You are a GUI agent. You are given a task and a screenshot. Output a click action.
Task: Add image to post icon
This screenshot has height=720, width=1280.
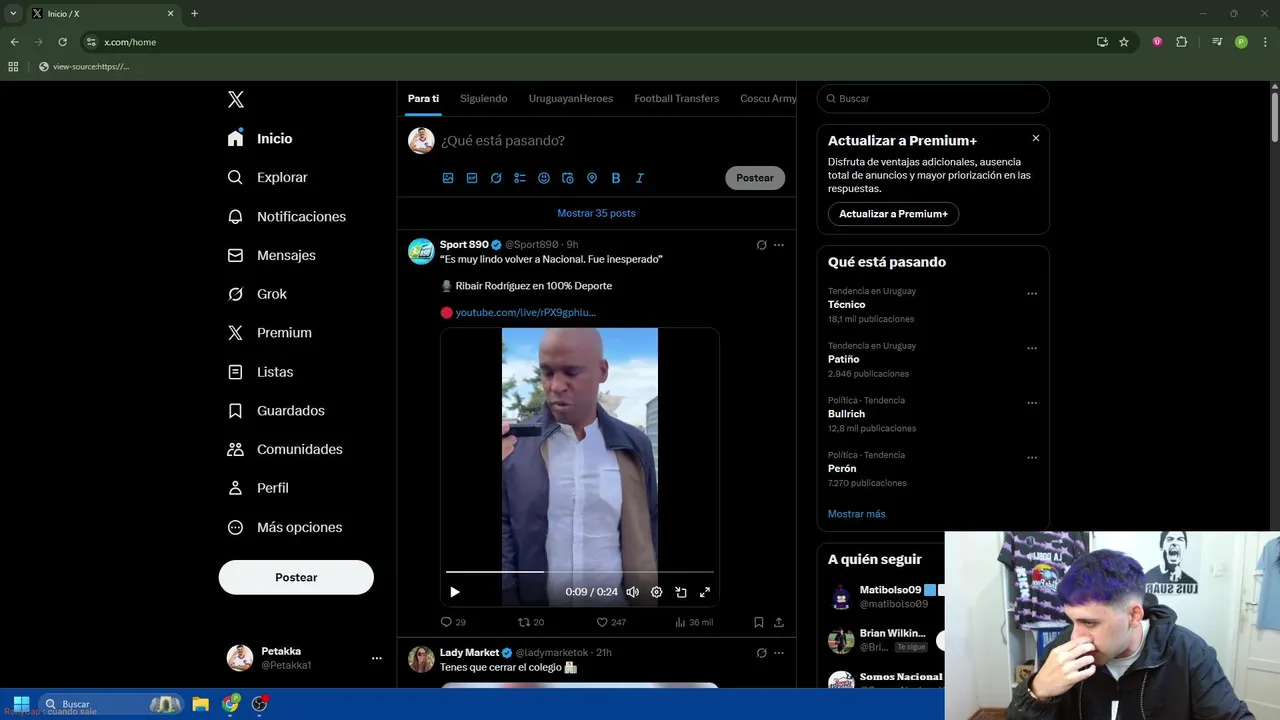[x=448, y=178]
